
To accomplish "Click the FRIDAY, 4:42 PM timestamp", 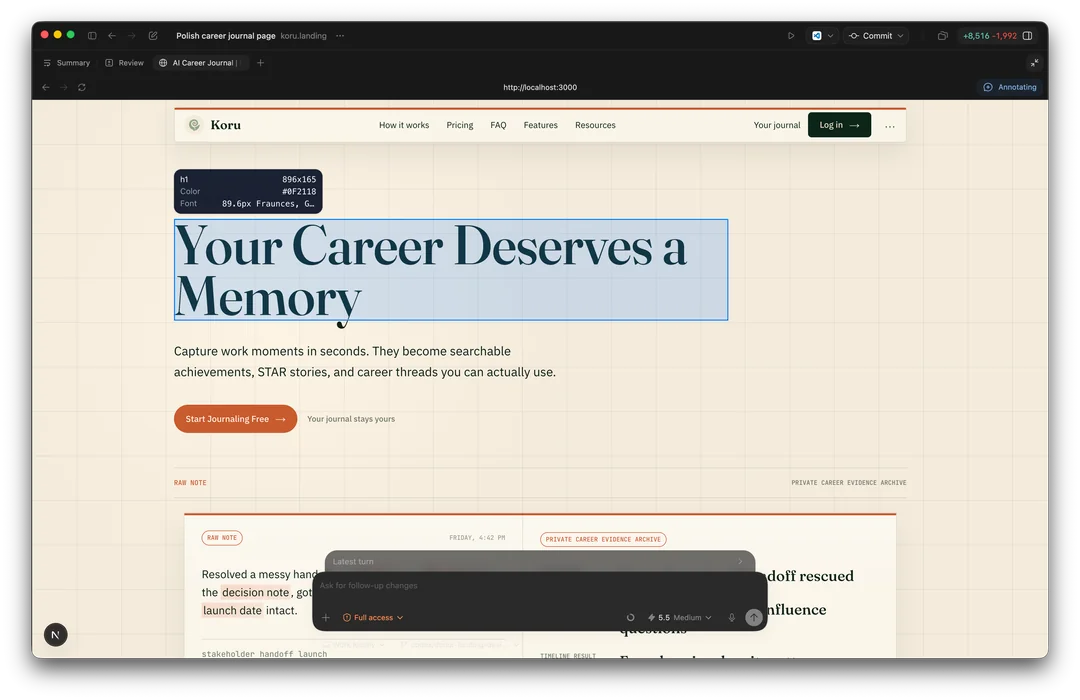I will pyautogui.click(x=477, y=537).
